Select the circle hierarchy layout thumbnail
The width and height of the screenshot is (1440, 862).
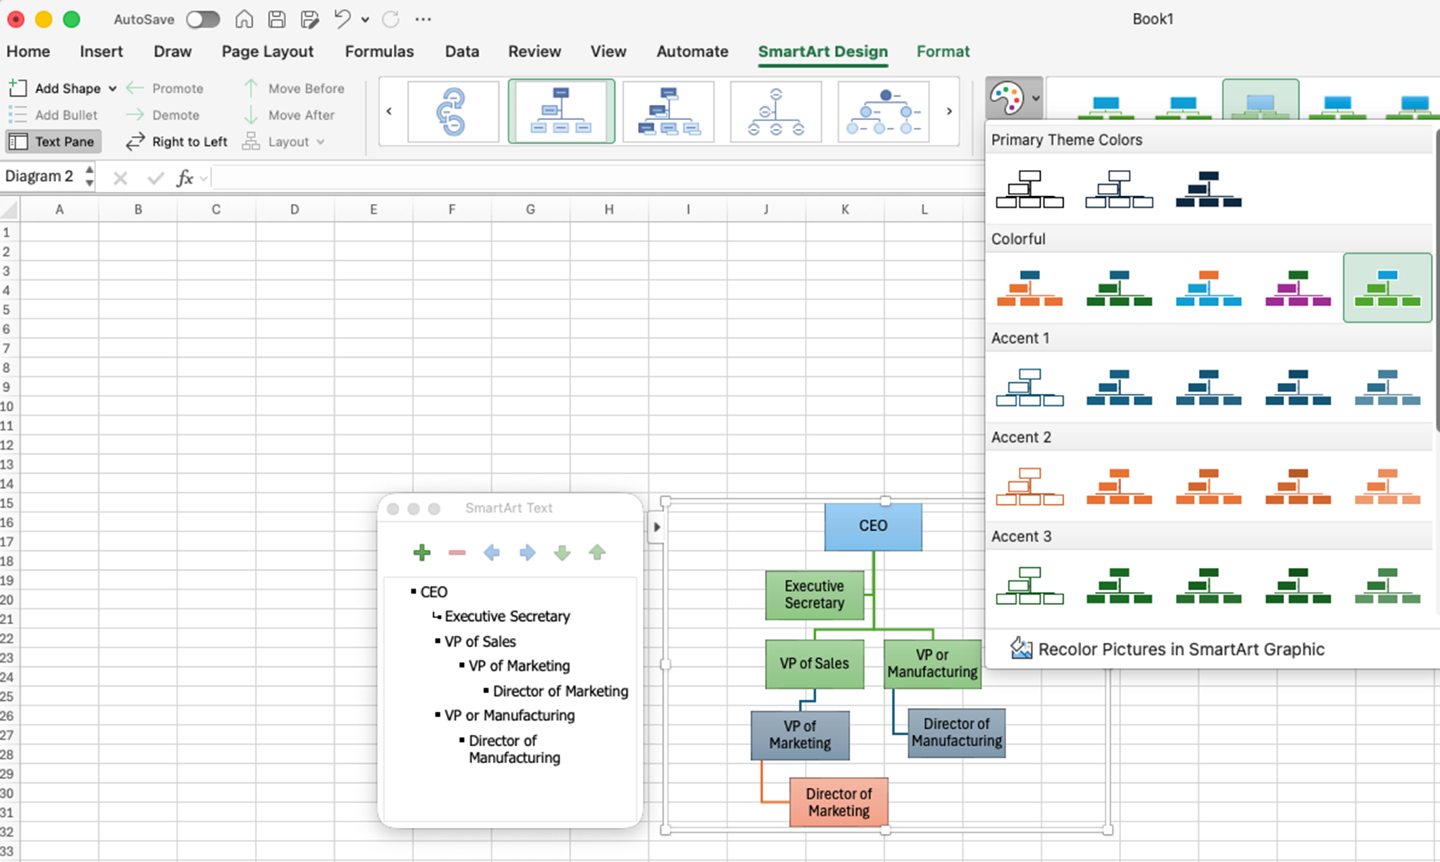pos(776,111)
